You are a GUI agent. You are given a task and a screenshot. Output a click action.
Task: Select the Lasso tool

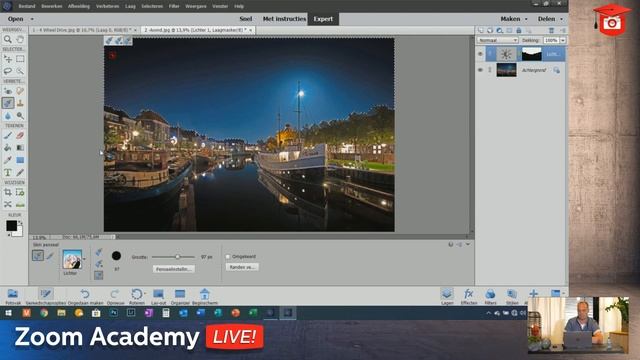(x=8, y=71)
